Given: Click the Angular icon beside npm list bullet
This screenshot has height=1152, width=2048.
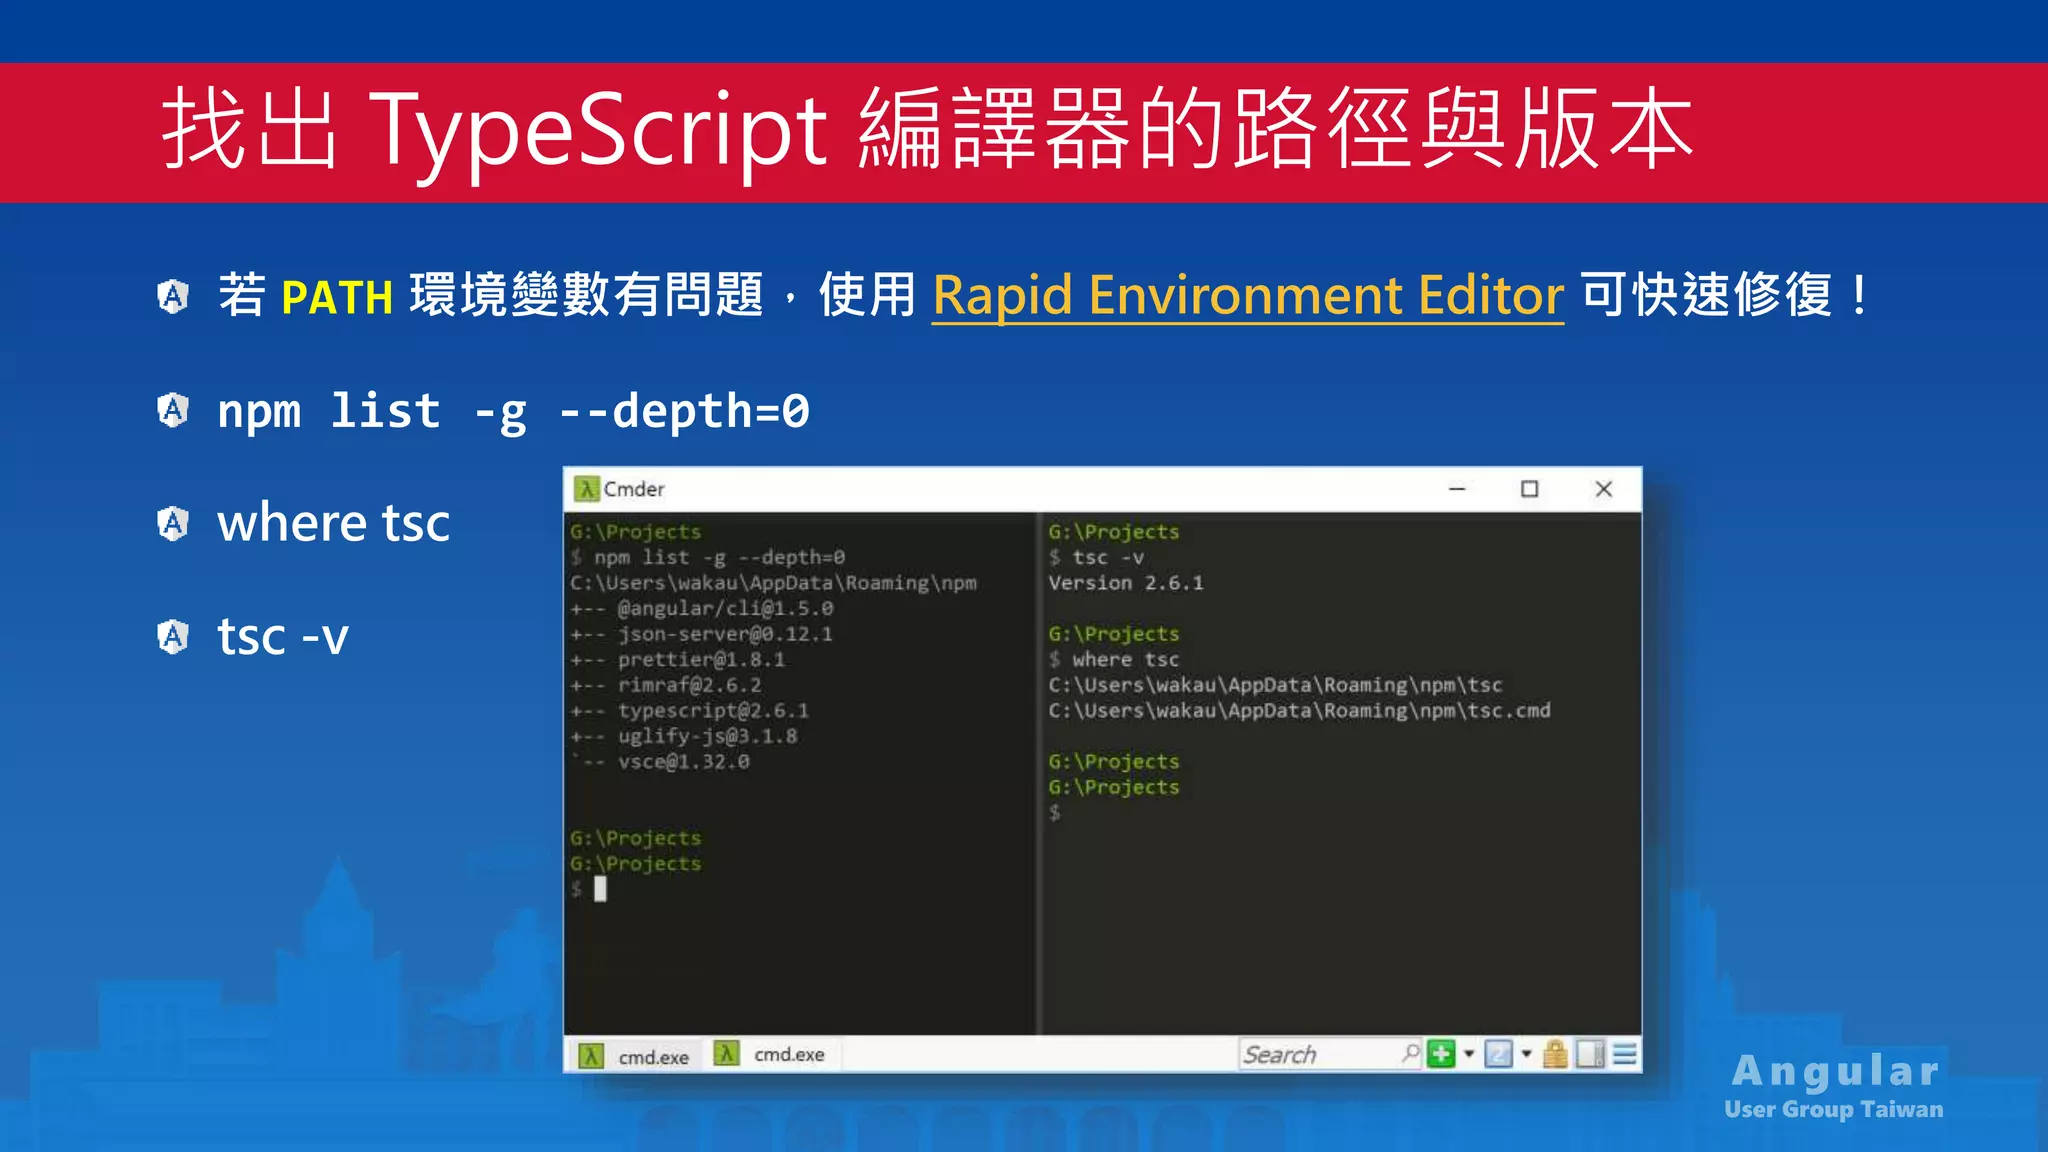Looking at the screenshot, I should pos(173,410).
